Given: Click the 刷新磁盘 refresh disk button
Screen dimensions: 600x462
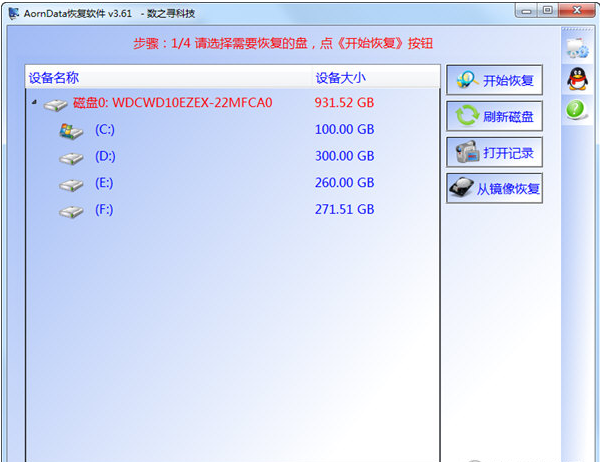Looking at the screenshot, I should click(494, 116).
